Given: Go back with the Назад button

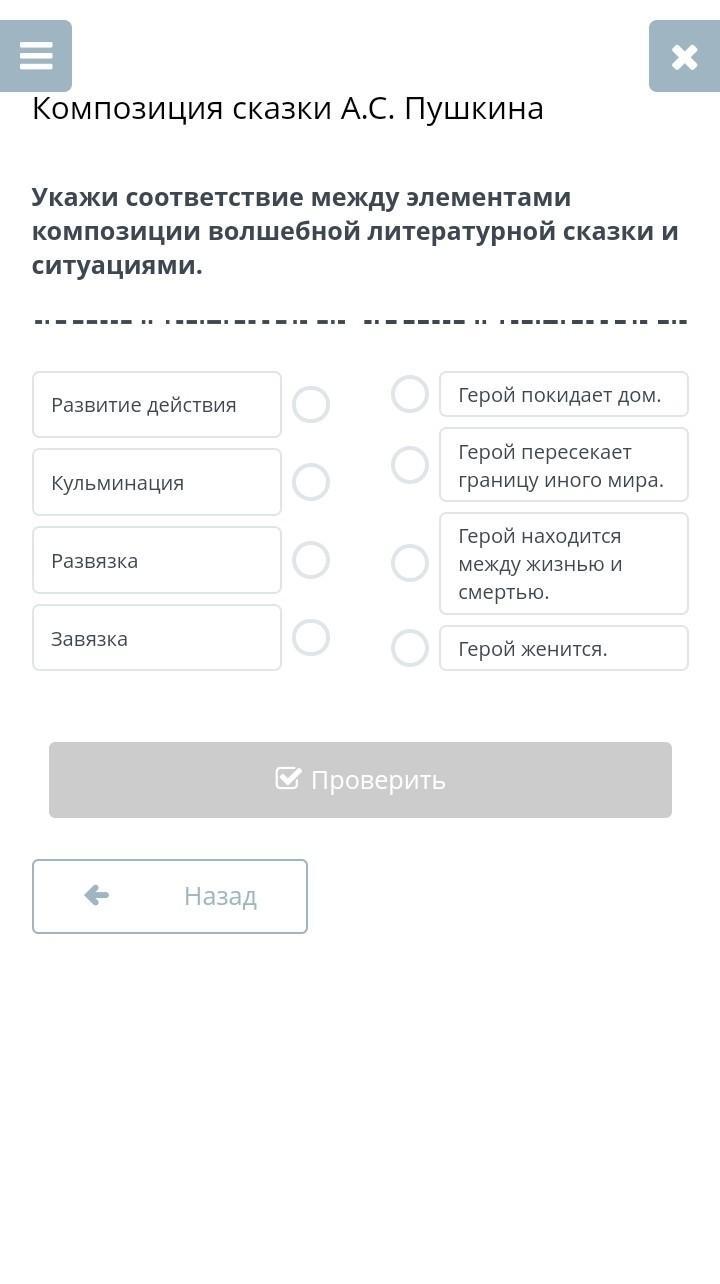Looking at the screenshot, I should point(170,896).
